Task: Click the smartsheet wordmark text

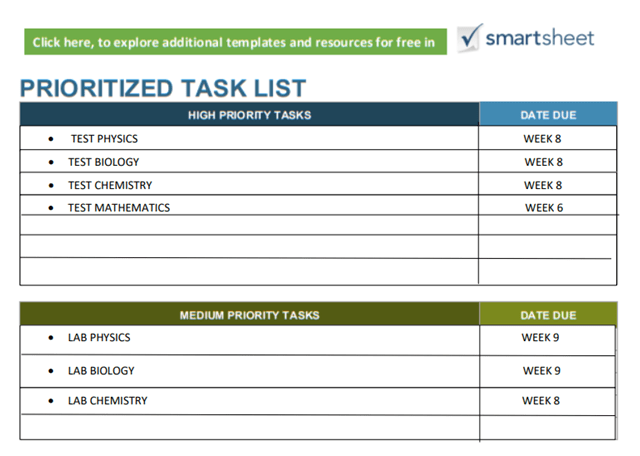Action: click(540, 38)
